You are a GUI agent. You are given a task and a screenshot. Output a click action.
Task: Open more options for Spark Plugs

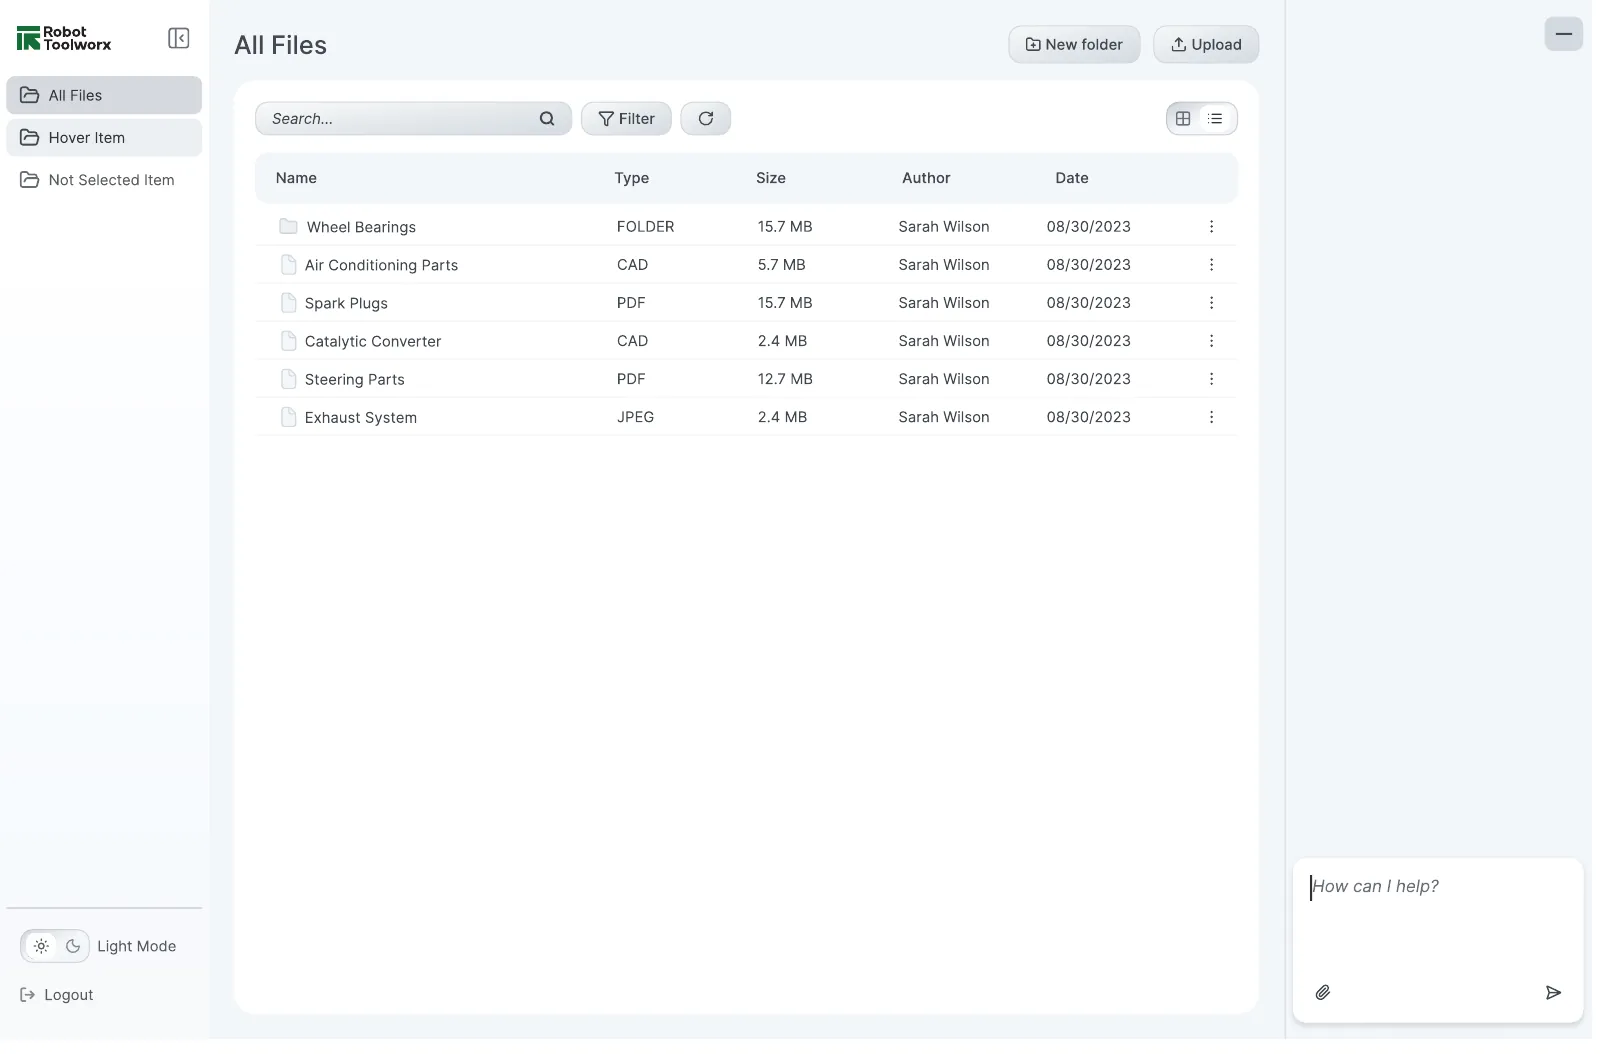pyautogui.click(x=1211, y=302)
